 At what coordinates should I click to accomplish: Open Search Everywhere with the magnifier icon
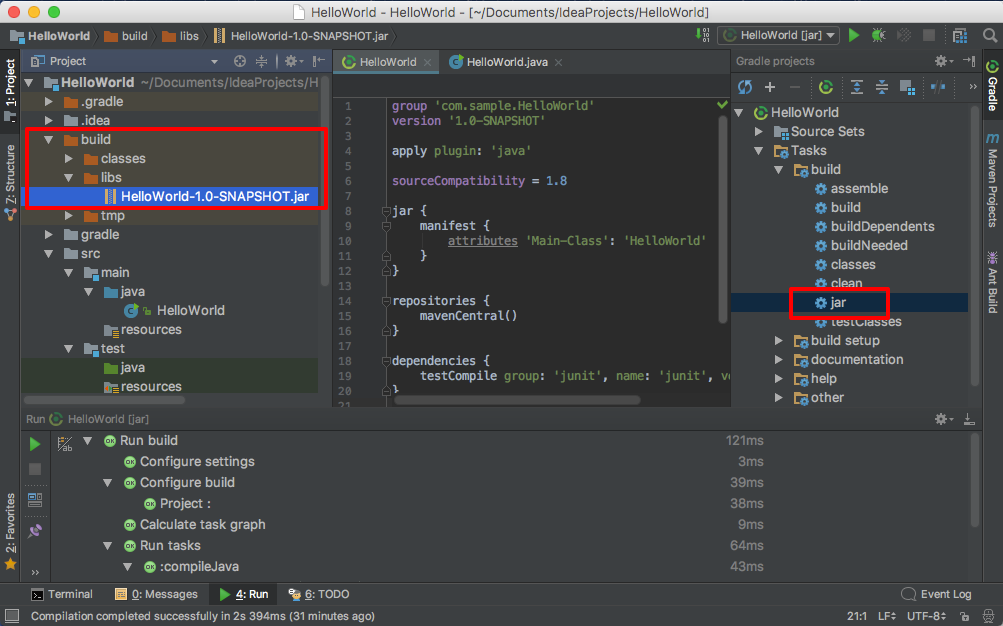point(990,34)
